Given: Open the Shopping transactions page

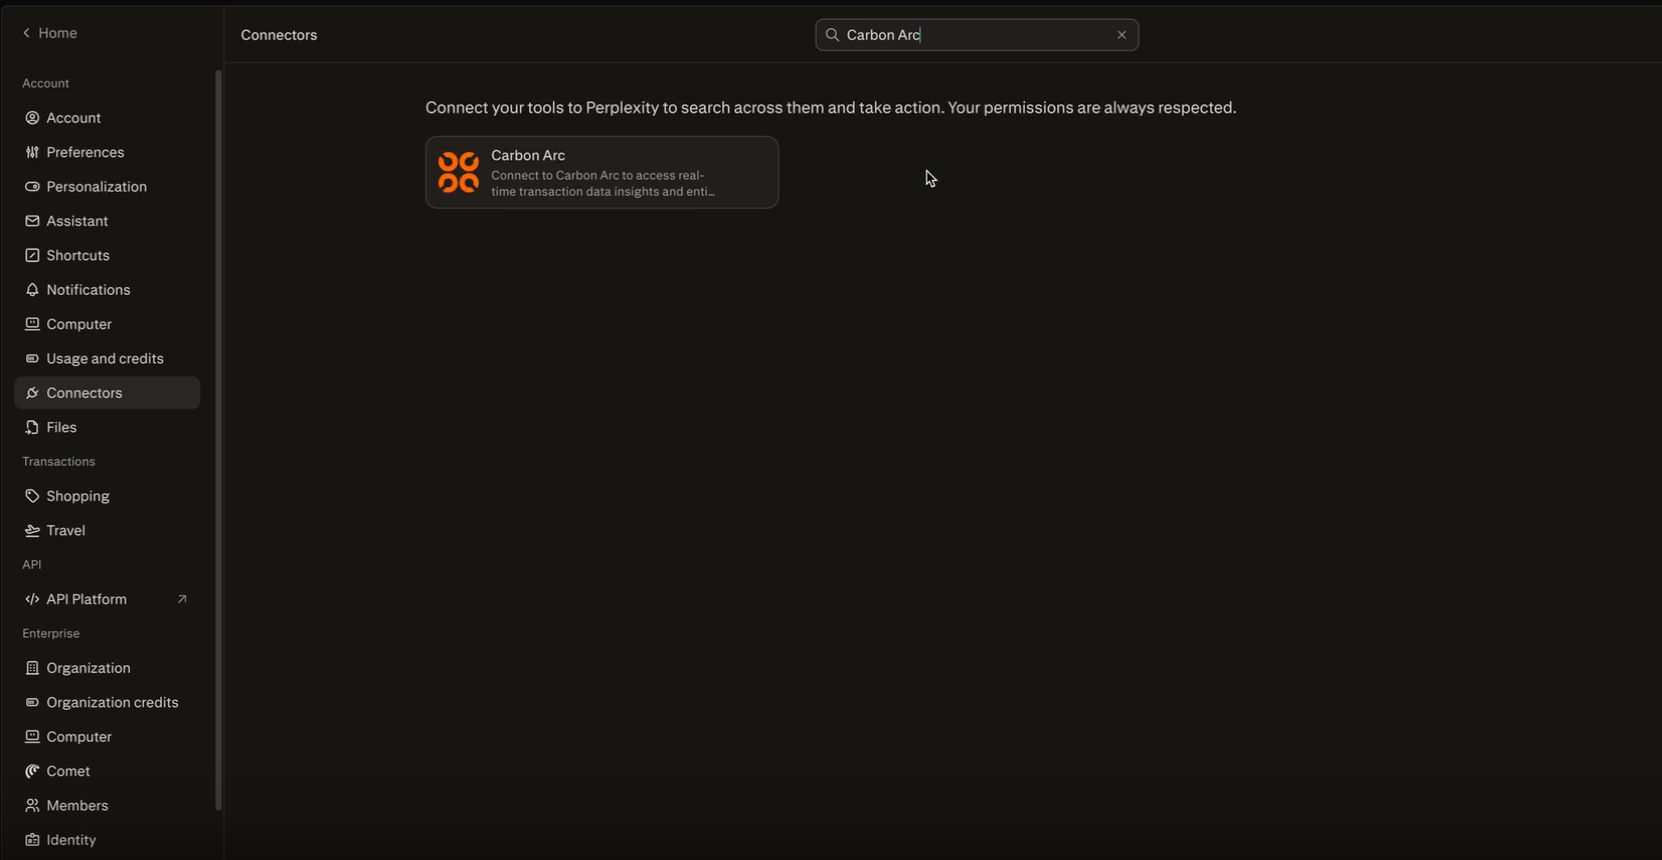Looking at the screenshot, I should click(107, 496).
